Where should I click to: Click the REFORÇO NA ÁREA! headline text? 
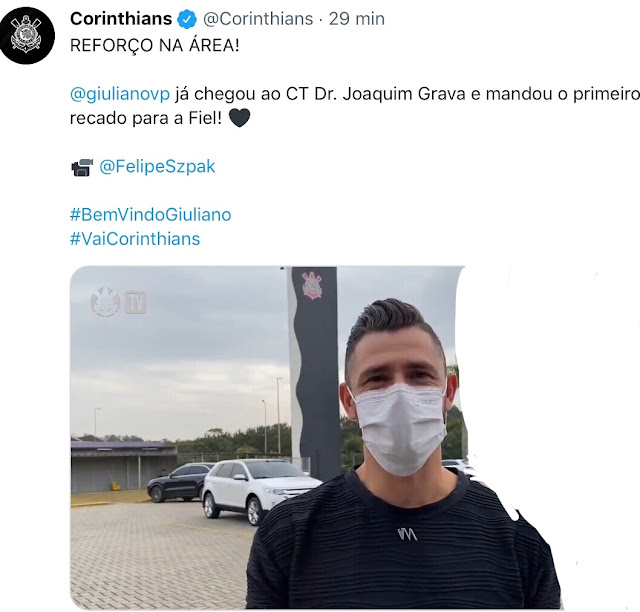(x=154, y=45)
